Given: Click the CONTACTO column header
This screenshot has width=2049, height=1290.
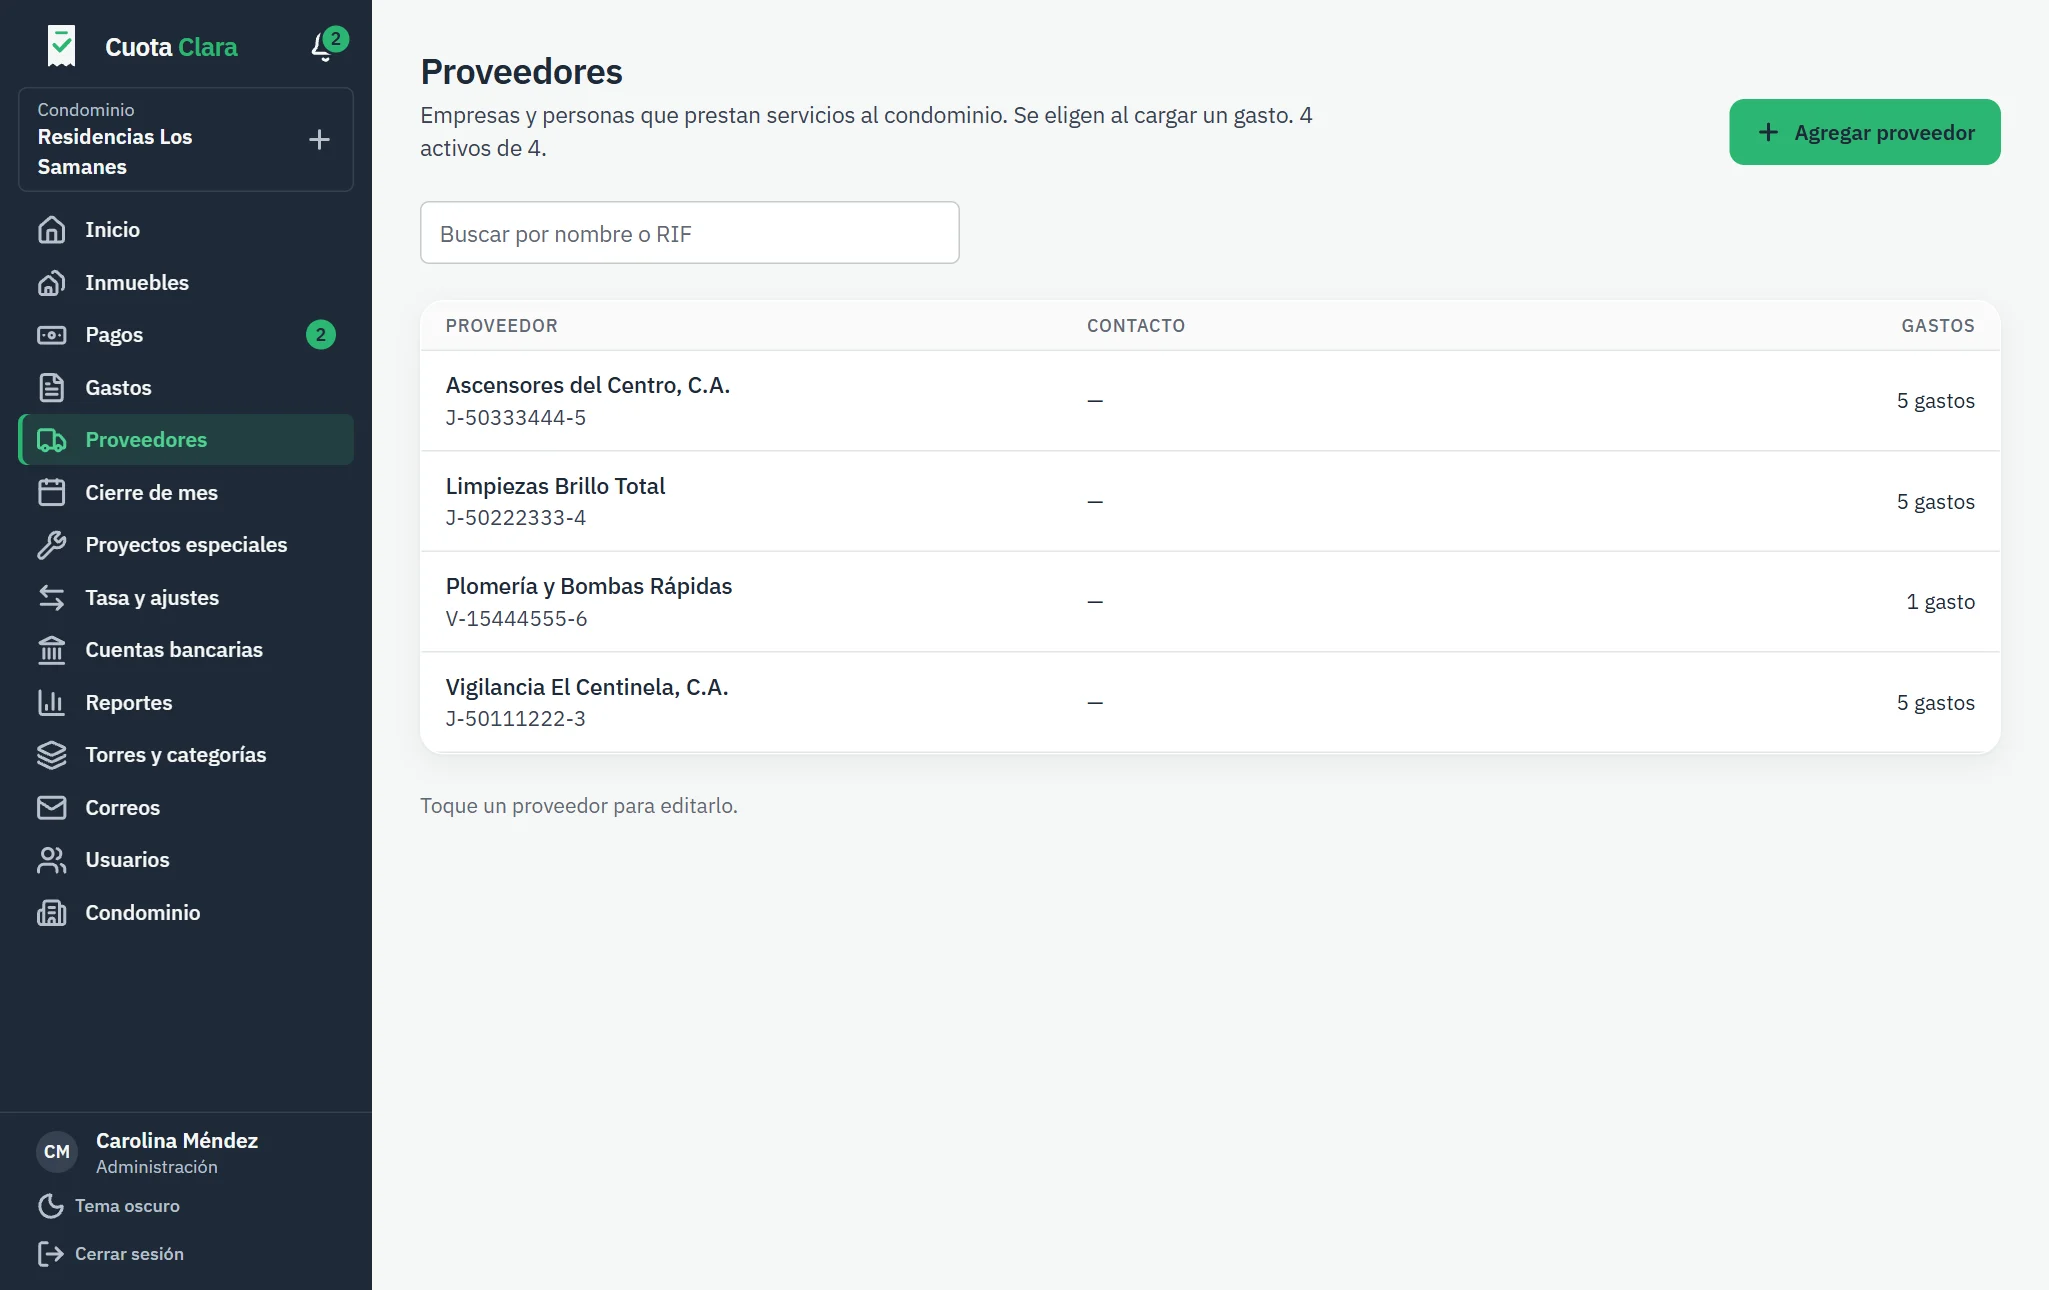Looking at the screenshot, I should [1136, 326].
